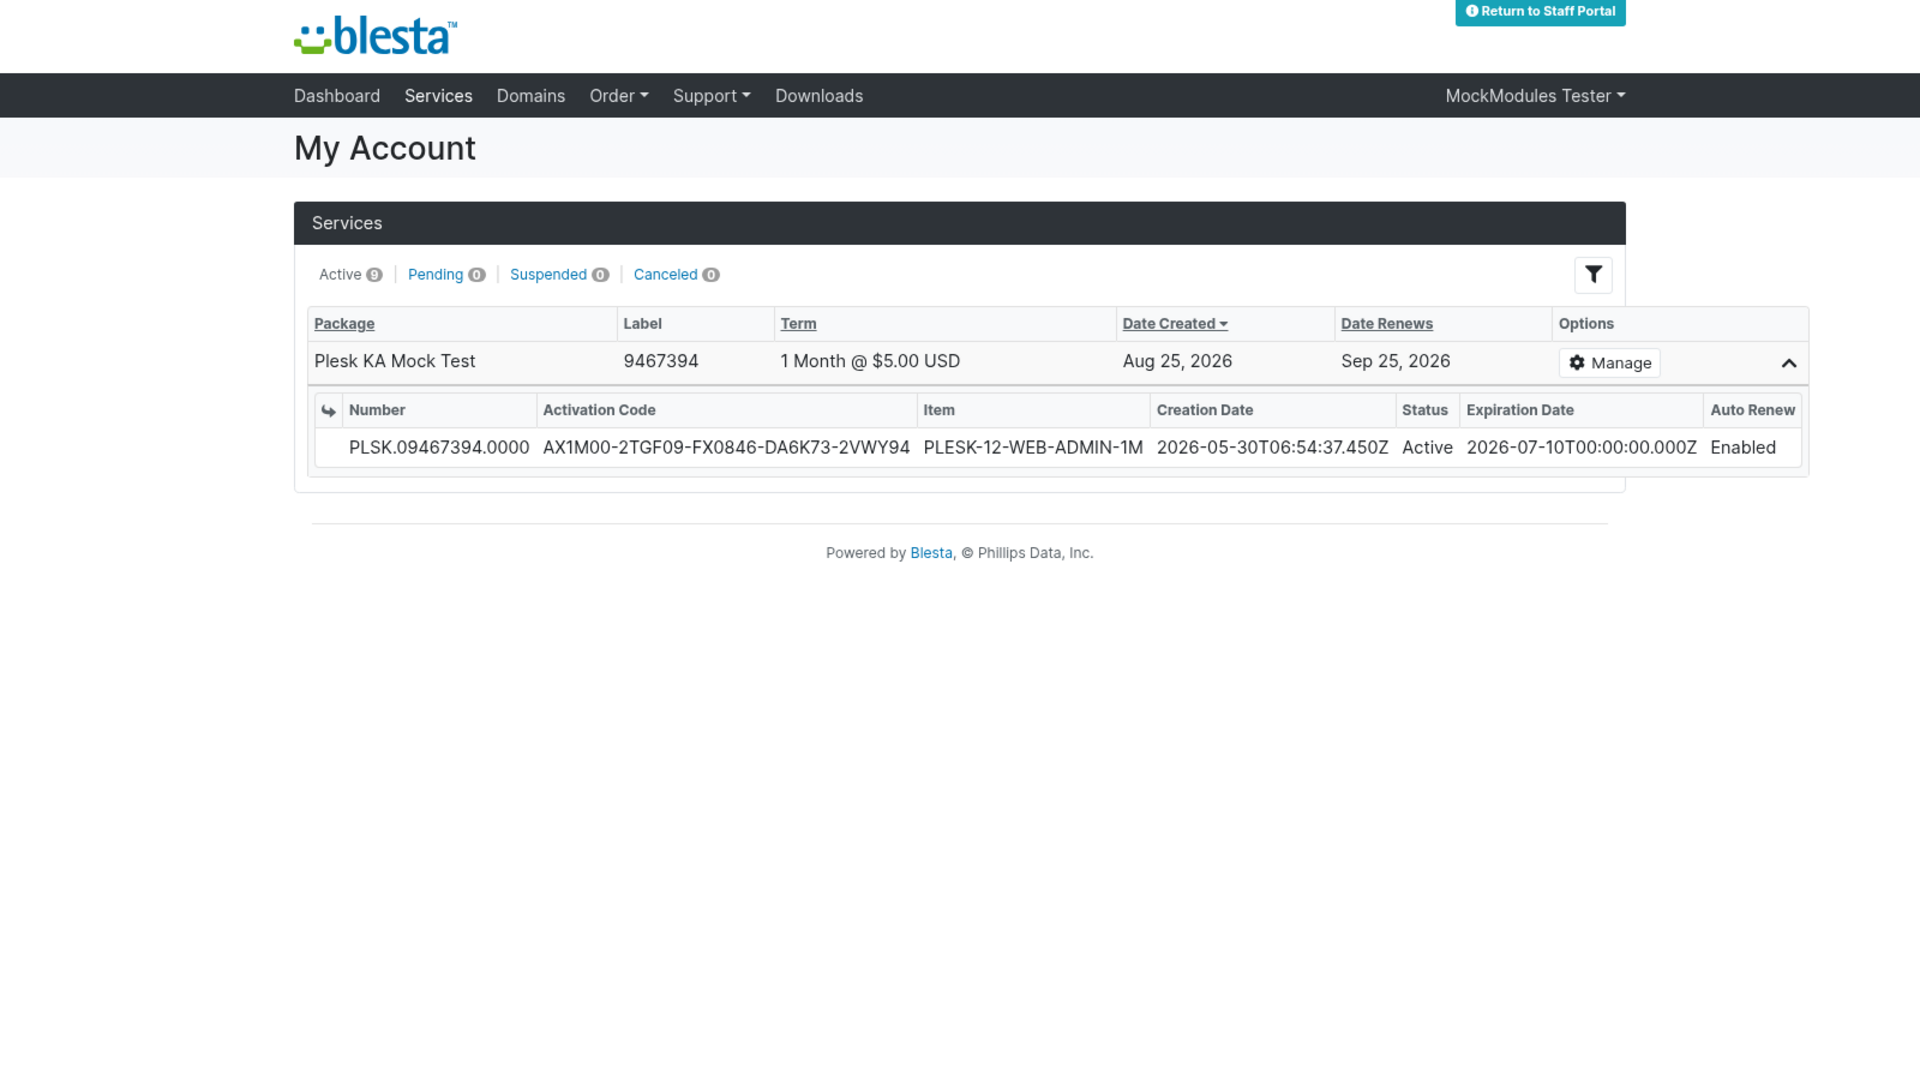1920x1080 pixels.
Task: Click the created date Aug 25, 2026
Action: [1177, 362]
